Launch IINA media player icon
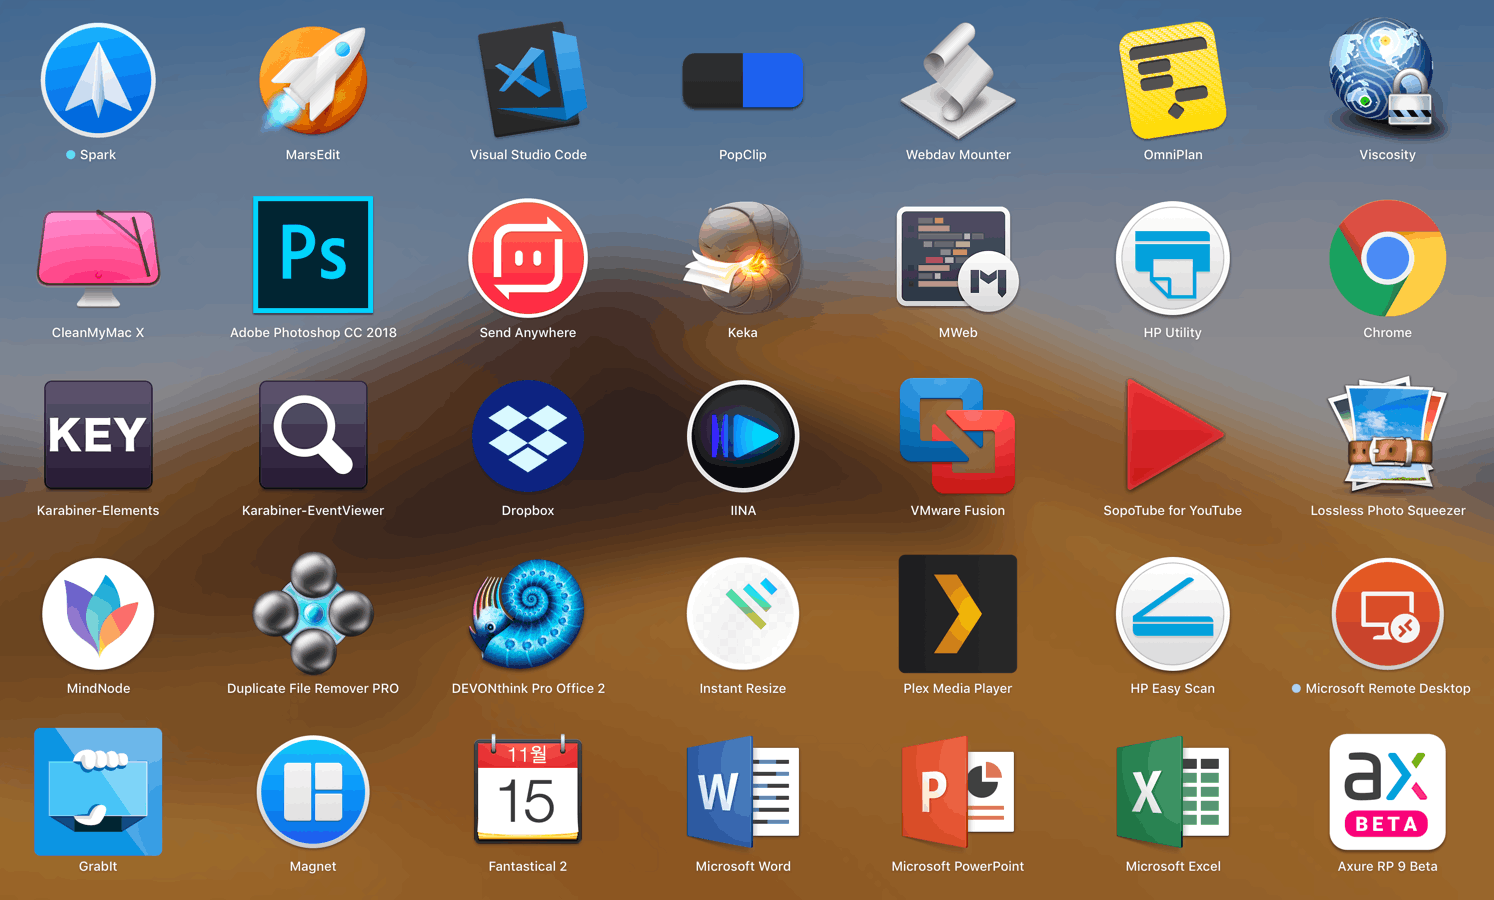1494x900 pixels. click(x=743, y=435)
